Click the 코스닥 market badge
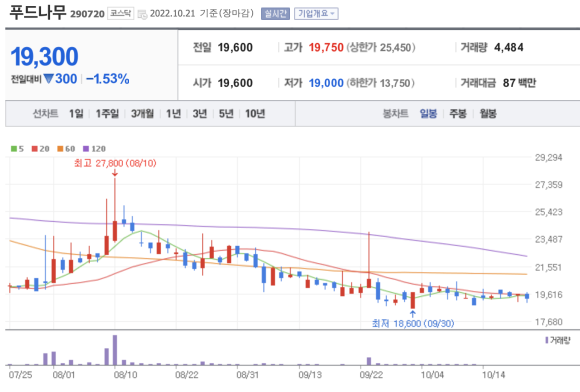Screen dimensions: 580x392 [x=121, y=14]
